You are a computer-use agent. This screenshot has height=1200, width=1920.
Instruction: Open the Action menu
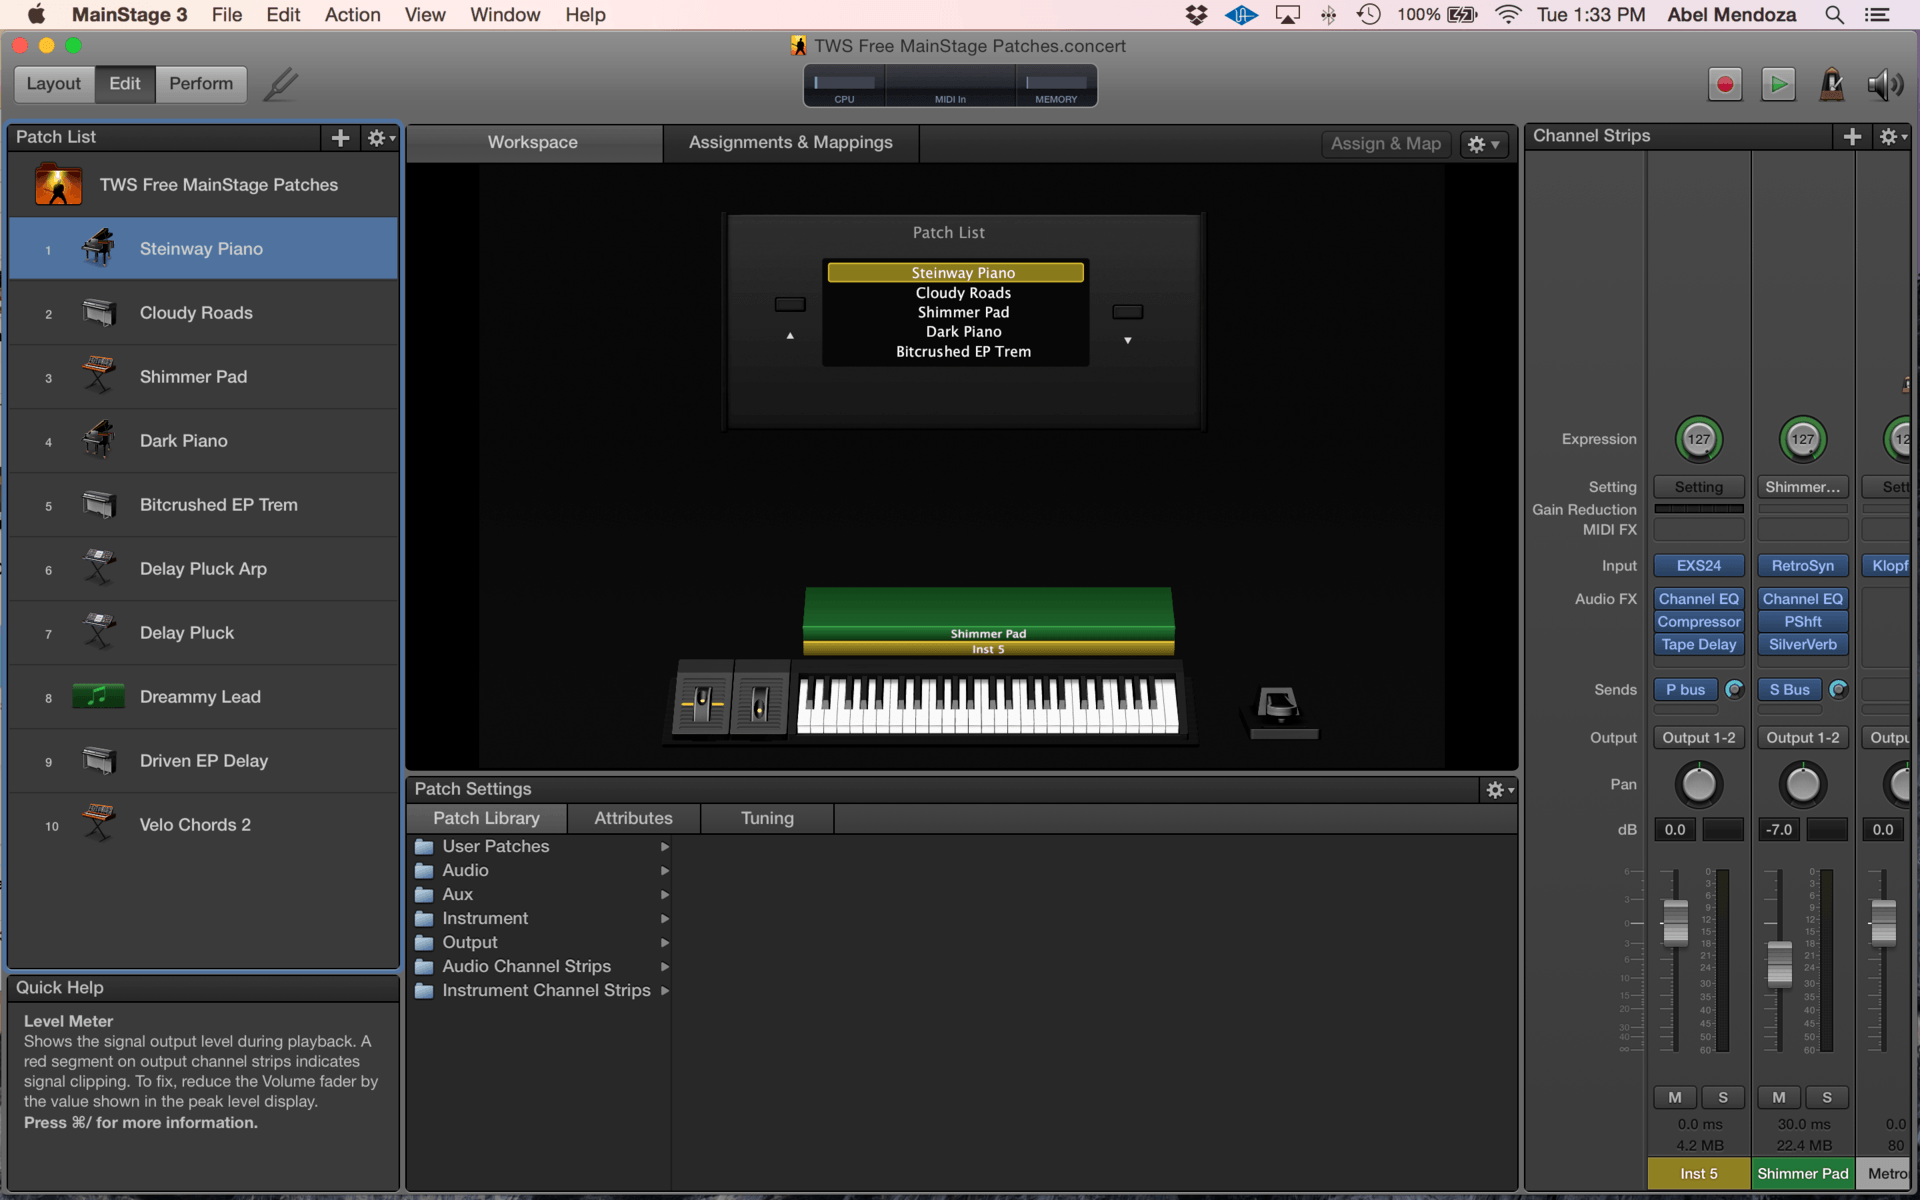click(352, 15)
